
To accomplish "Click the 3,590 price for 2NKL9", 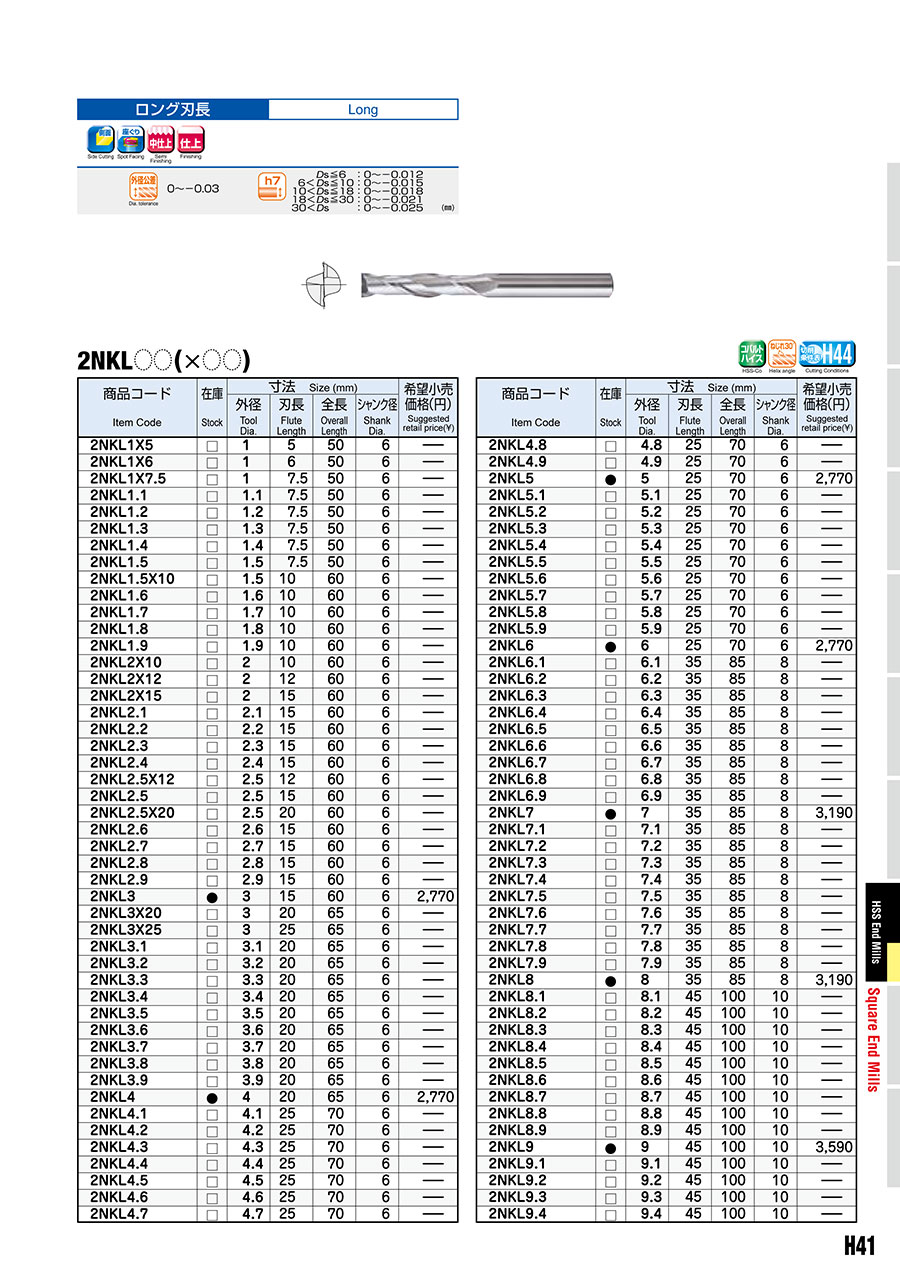I will point(833,1147).
